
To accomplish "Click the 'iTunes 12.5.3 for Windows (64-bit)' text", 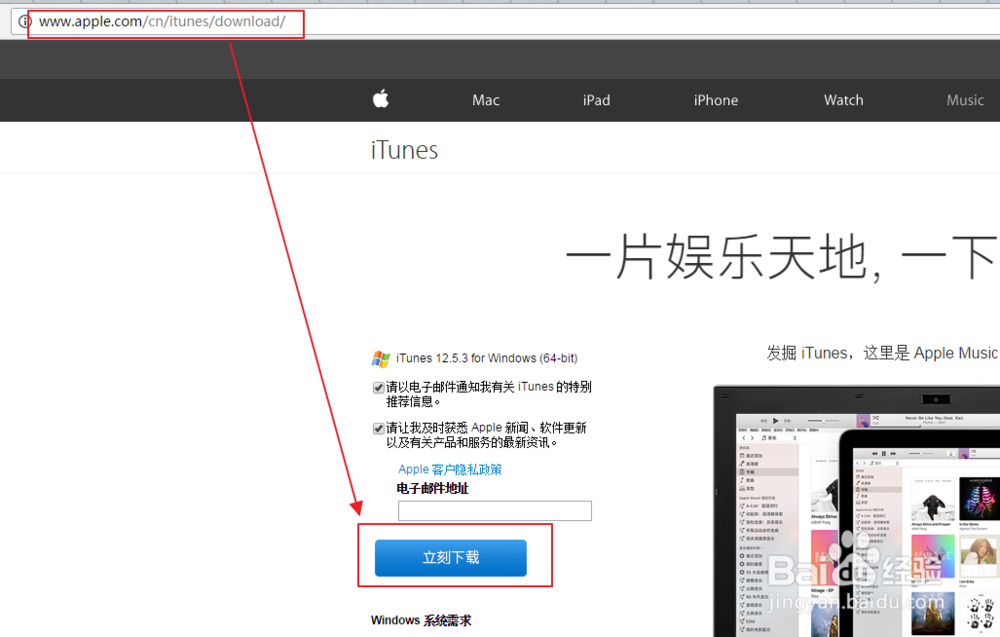I will [x=487, y=358].
